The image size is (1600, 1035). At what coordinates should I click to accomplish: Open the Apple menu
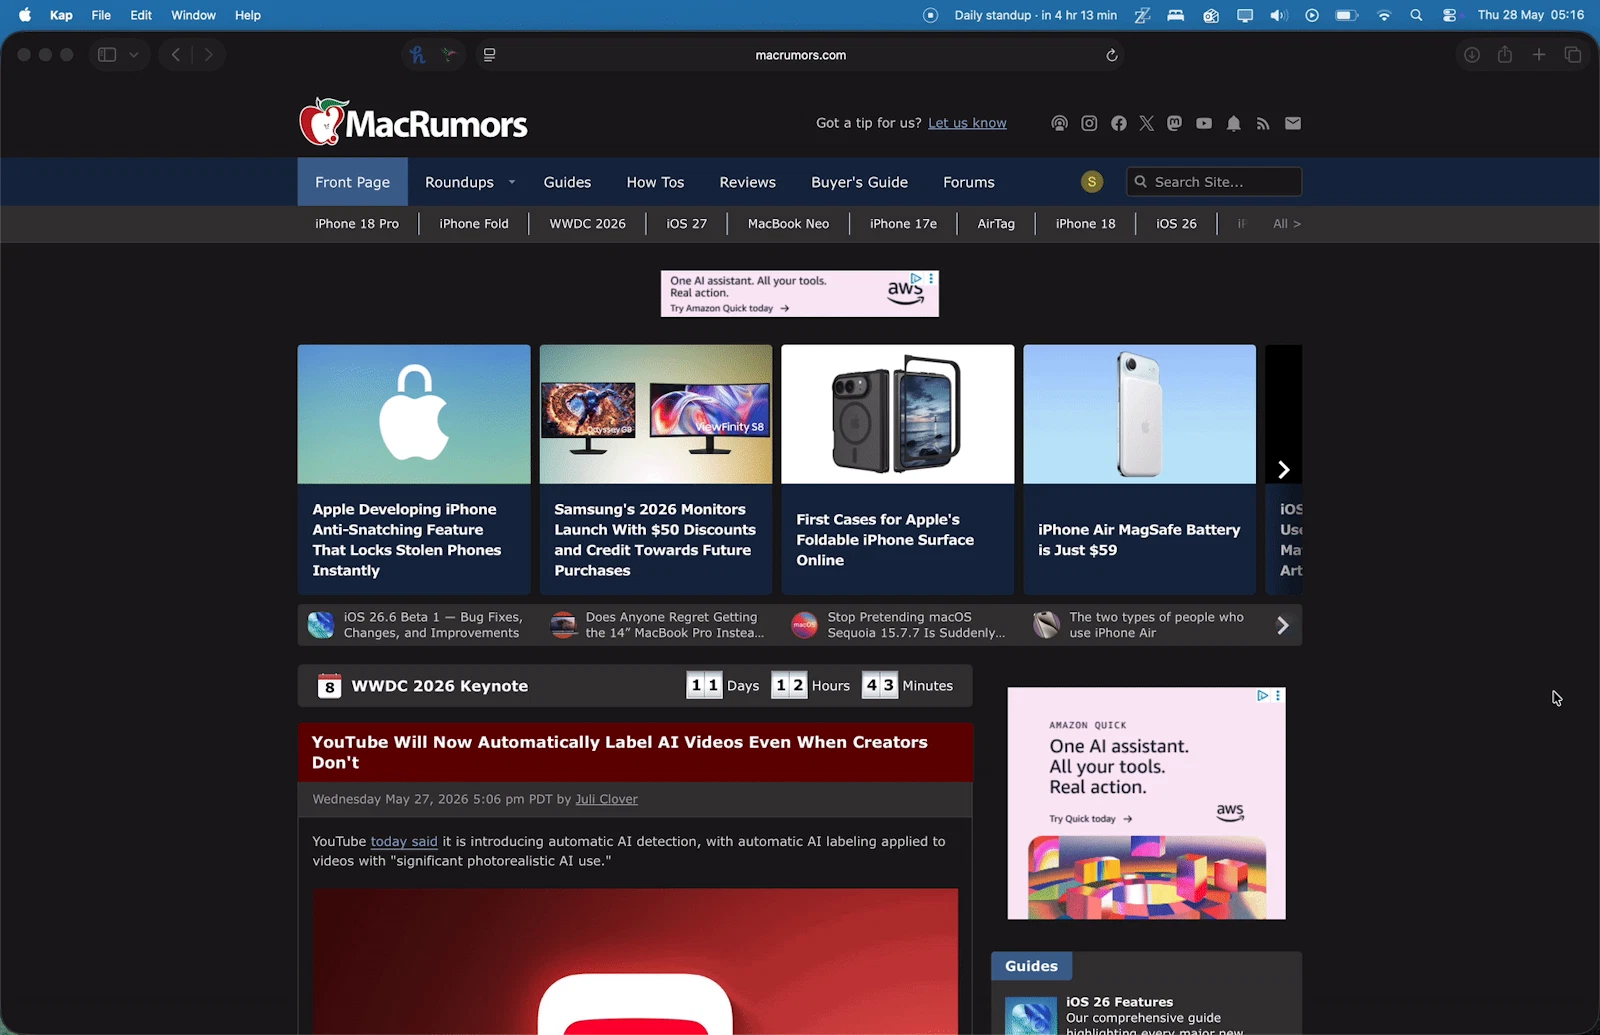(25, 15)
